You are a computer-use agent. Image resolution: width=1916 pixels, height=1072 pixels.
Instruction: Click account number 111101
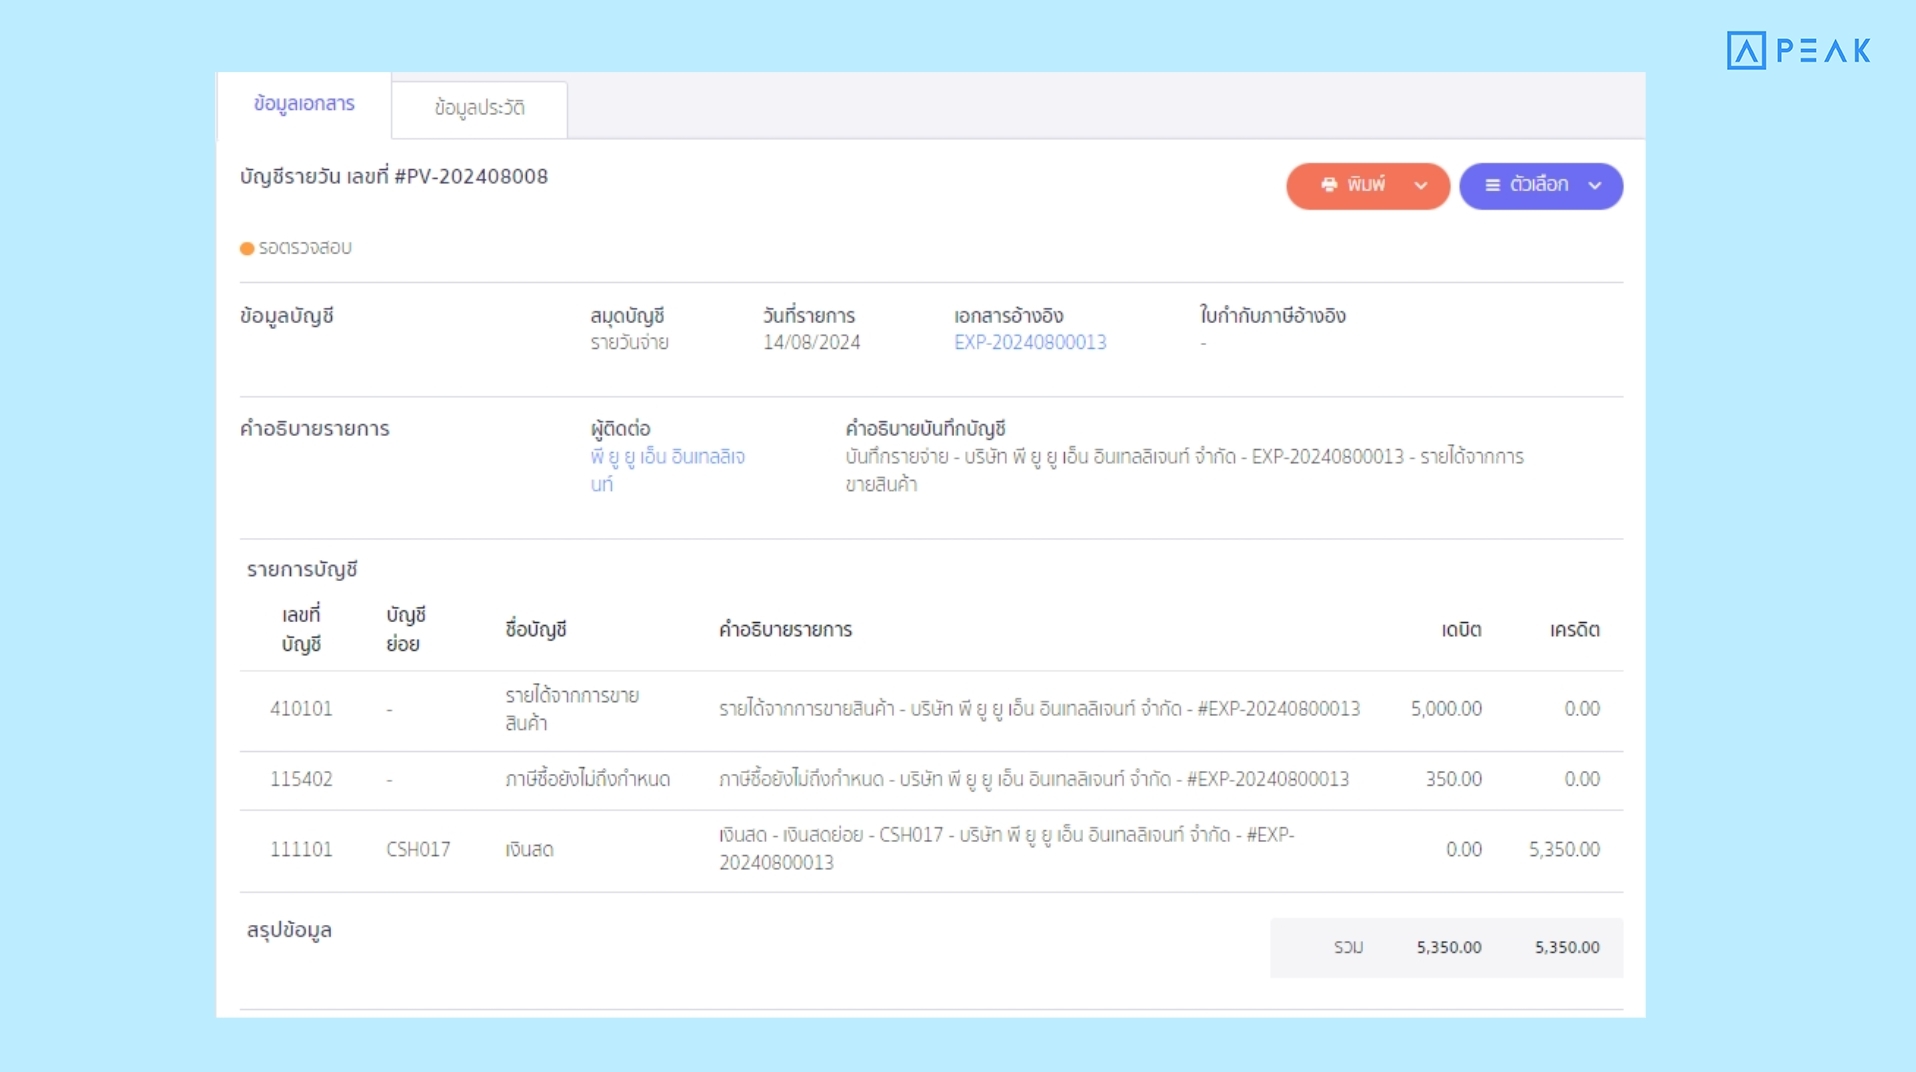coord(301,849)
